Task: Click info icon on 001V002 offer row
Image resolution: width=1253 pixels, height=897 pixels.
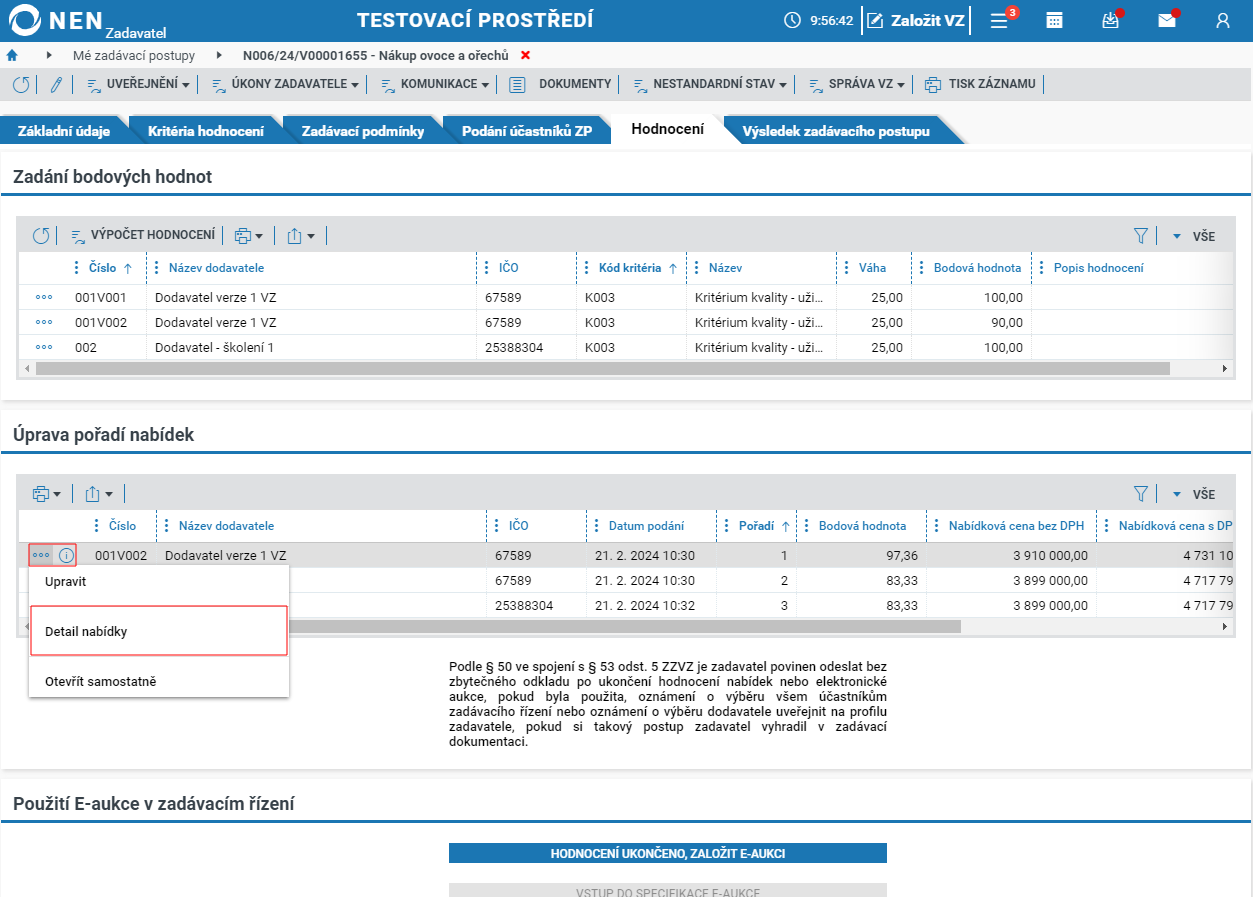Action: coord(67,555)
